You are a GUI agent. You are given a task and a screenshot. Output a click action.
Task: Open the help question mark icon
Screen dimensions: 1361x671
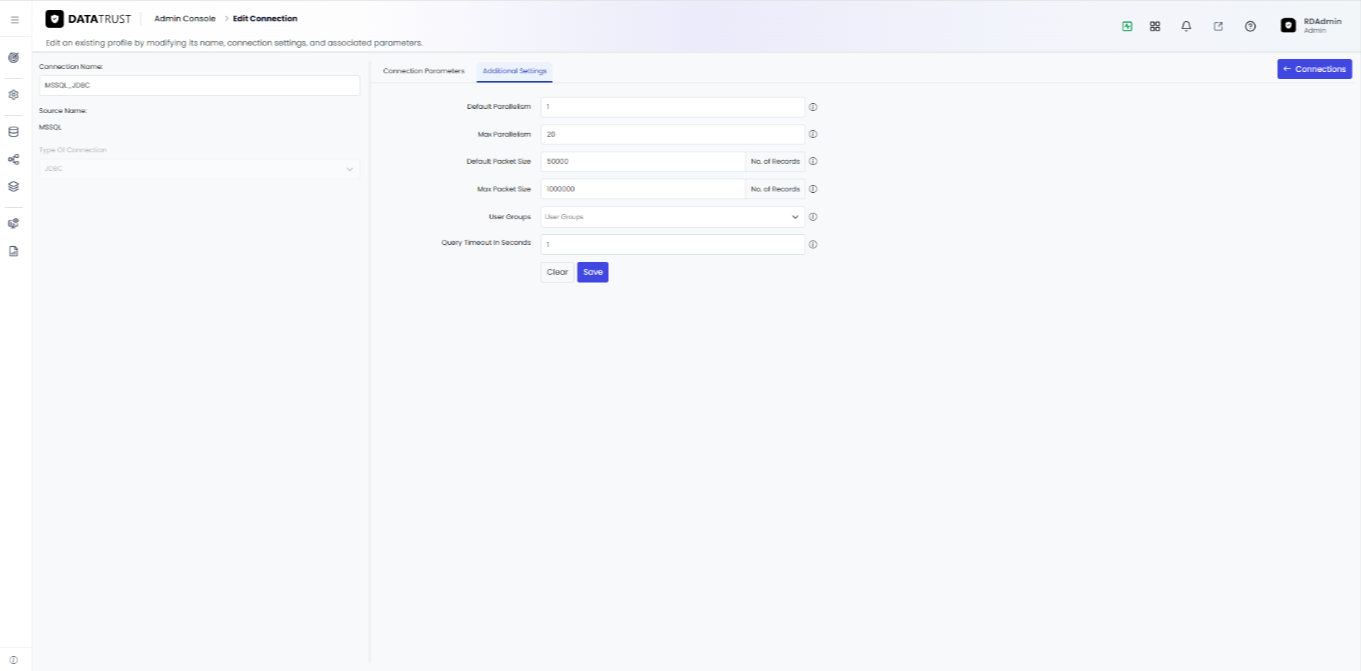[x=1250, y=26]
